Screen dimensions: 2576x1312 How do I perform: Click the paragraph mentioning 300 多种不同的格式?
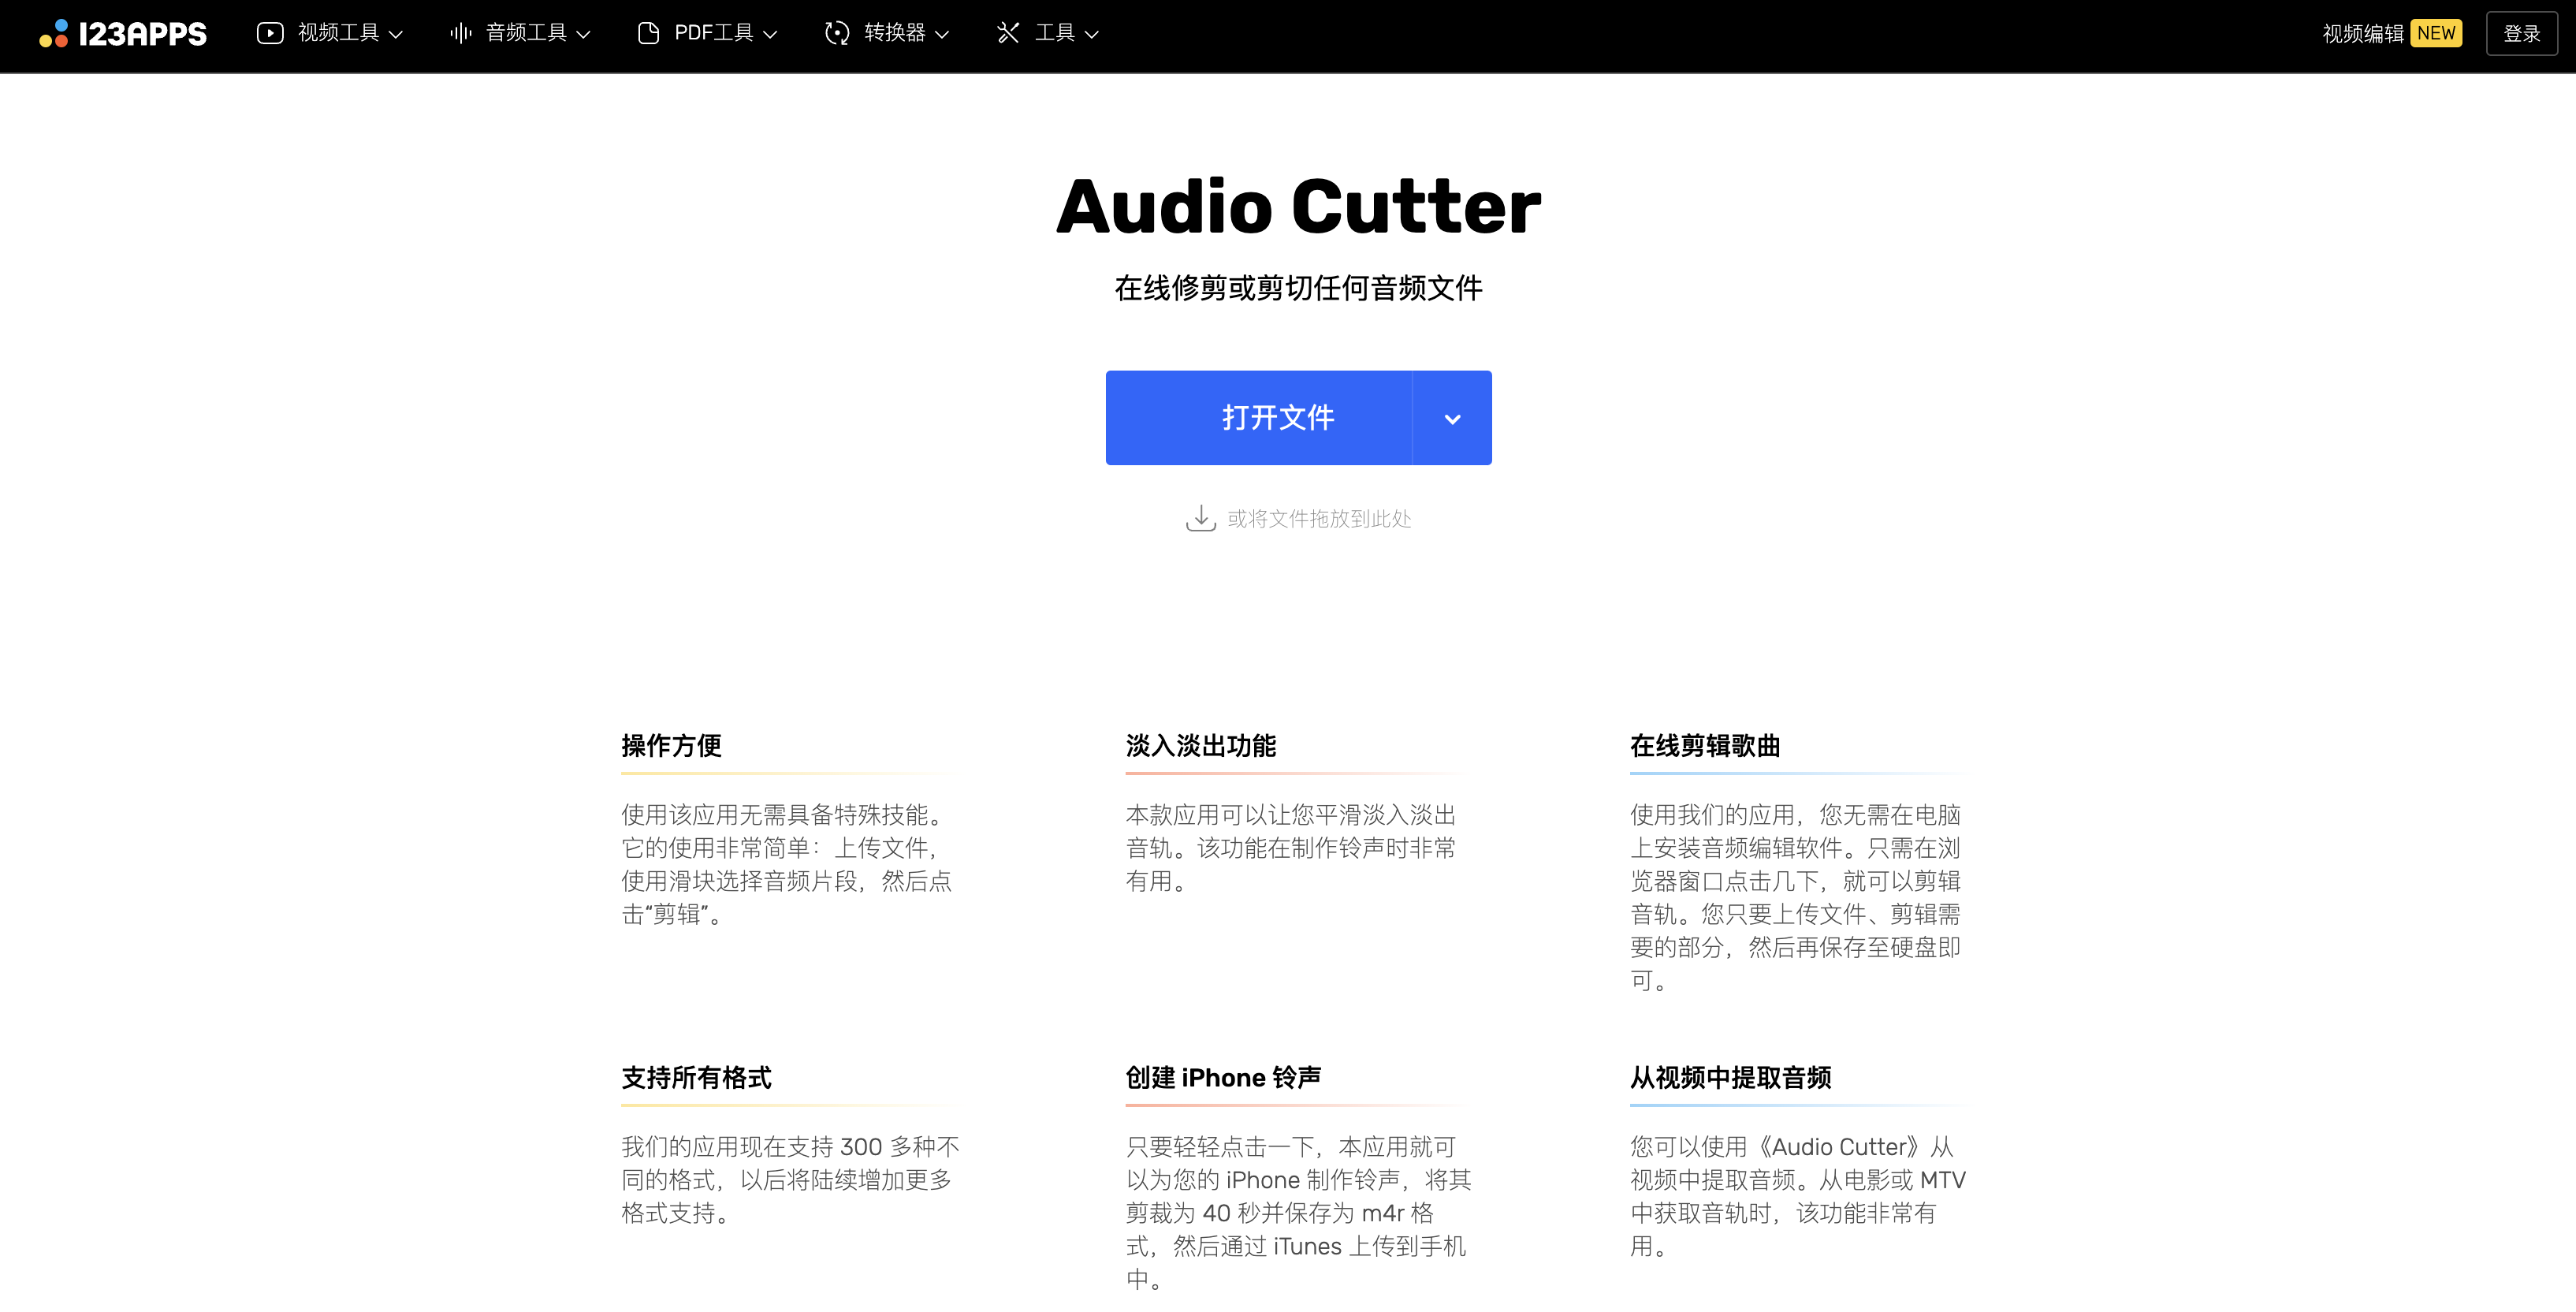(790, 1180)
